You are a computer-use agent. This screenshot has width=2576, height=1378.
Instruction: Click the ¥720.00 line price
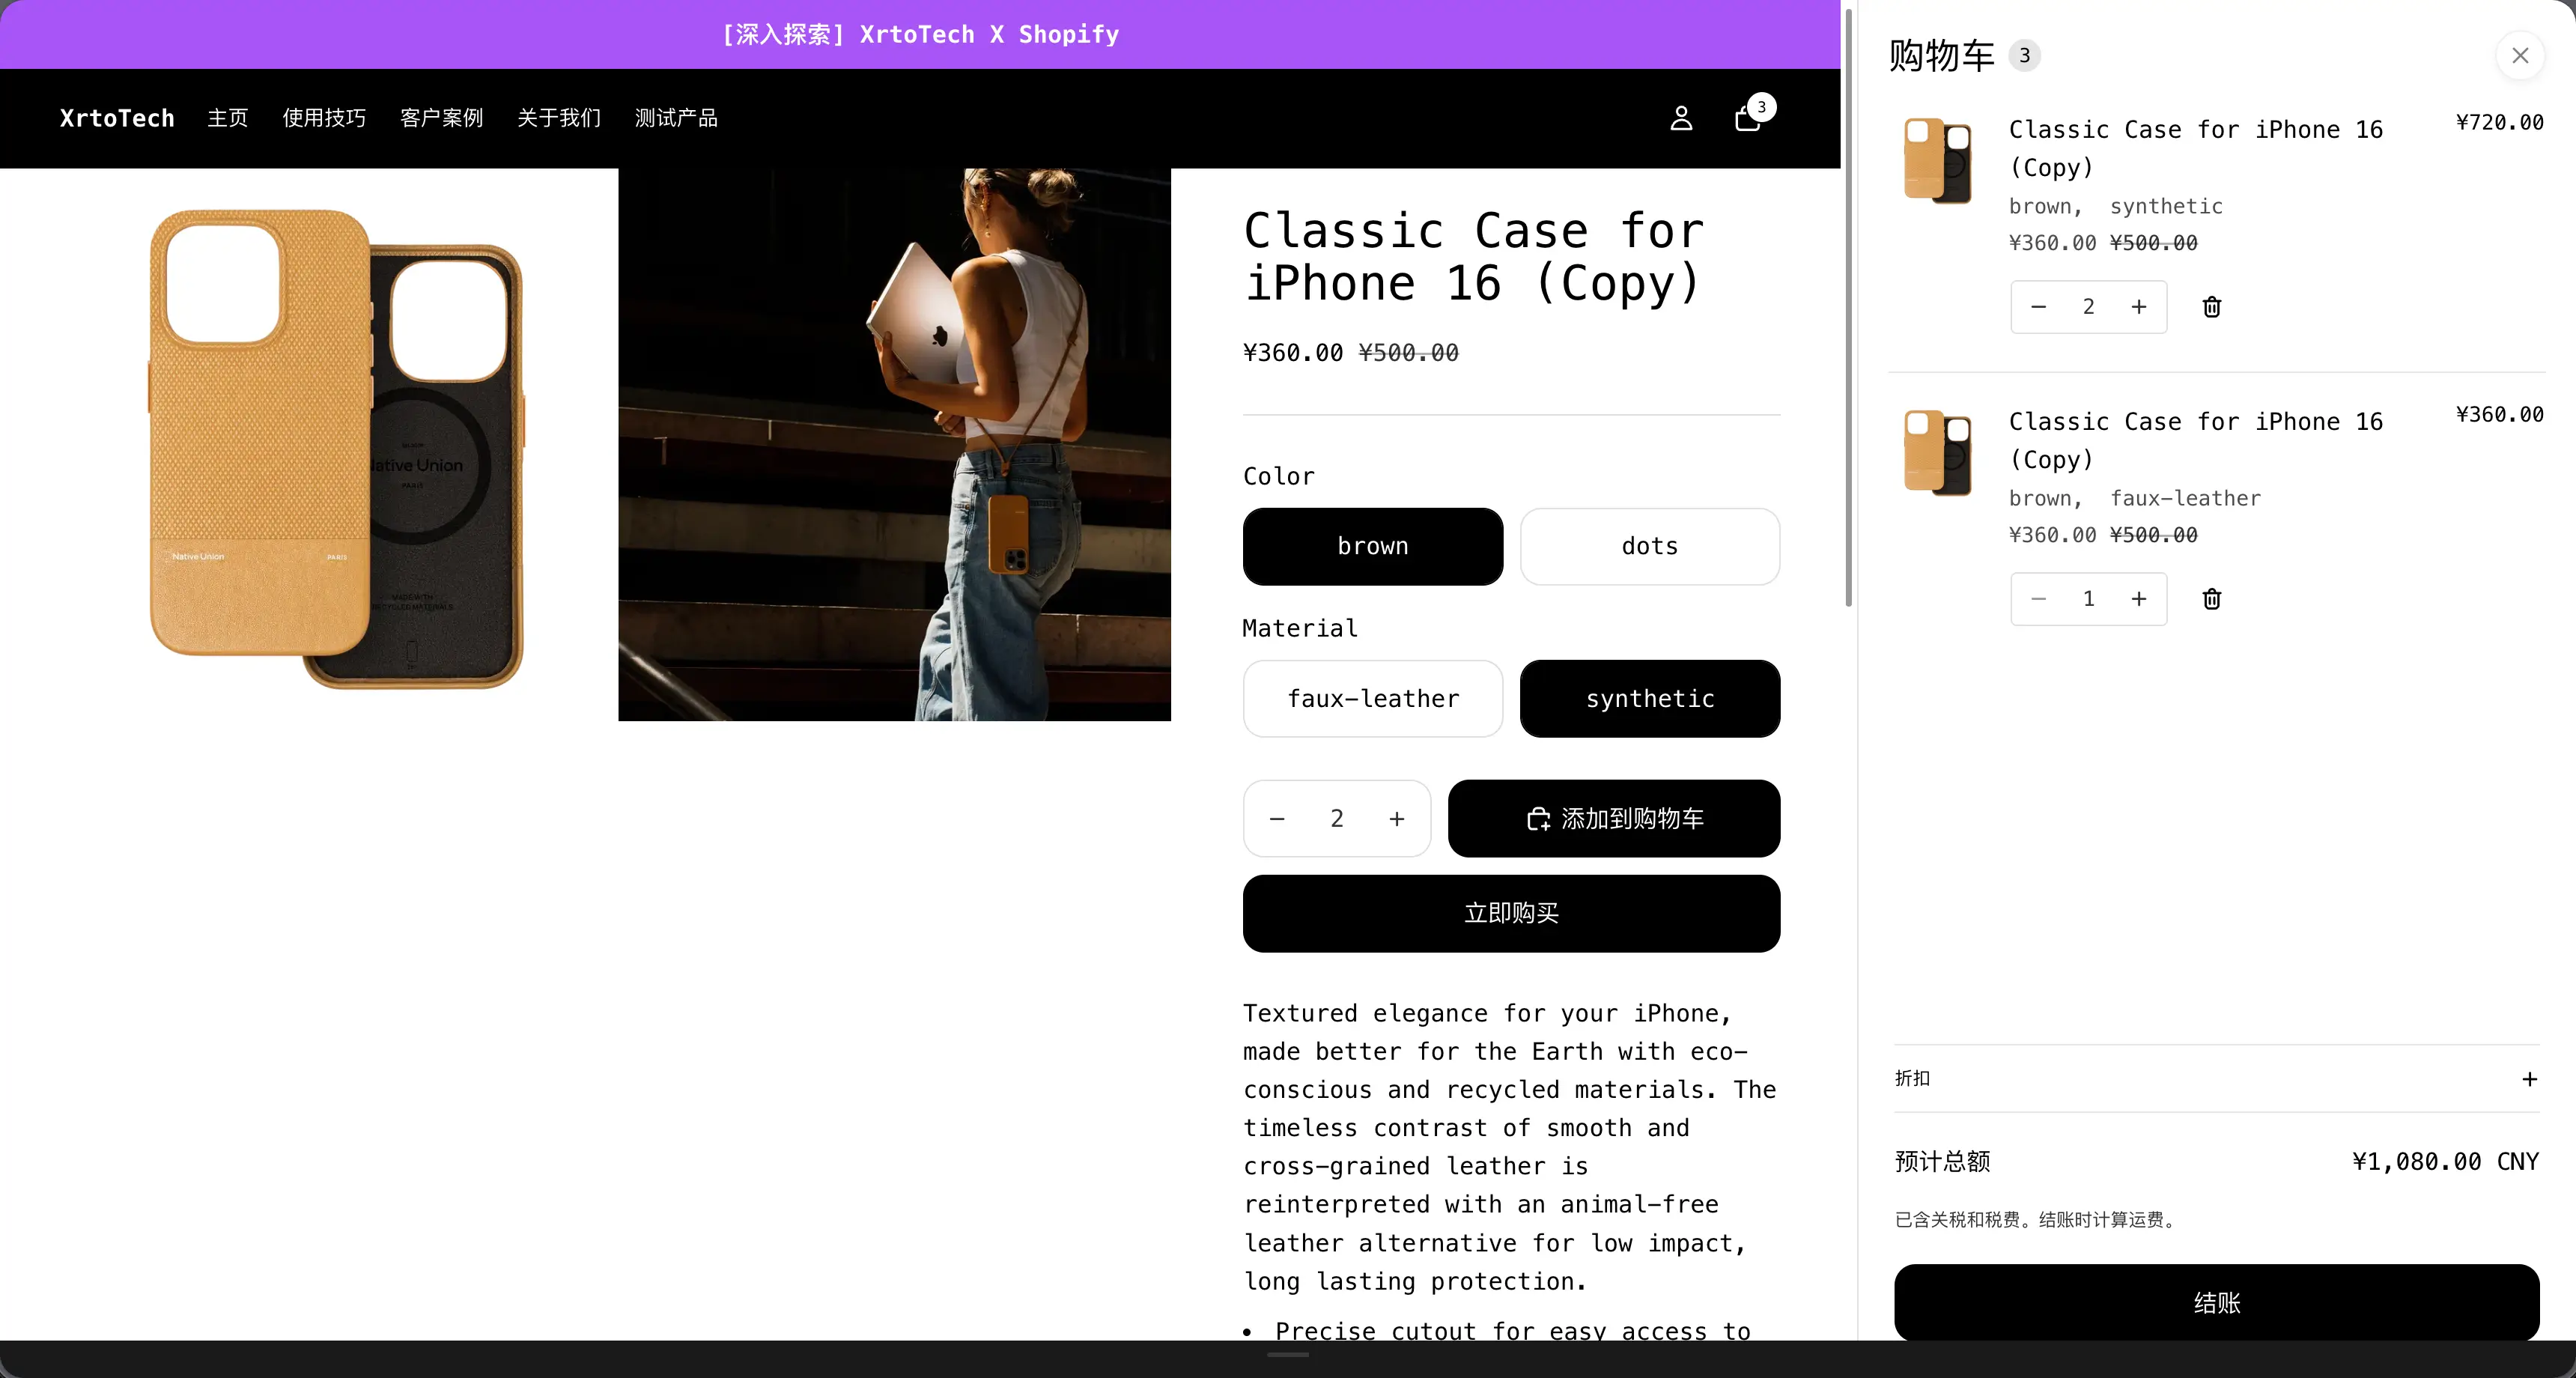click(x=2500, y=123)
